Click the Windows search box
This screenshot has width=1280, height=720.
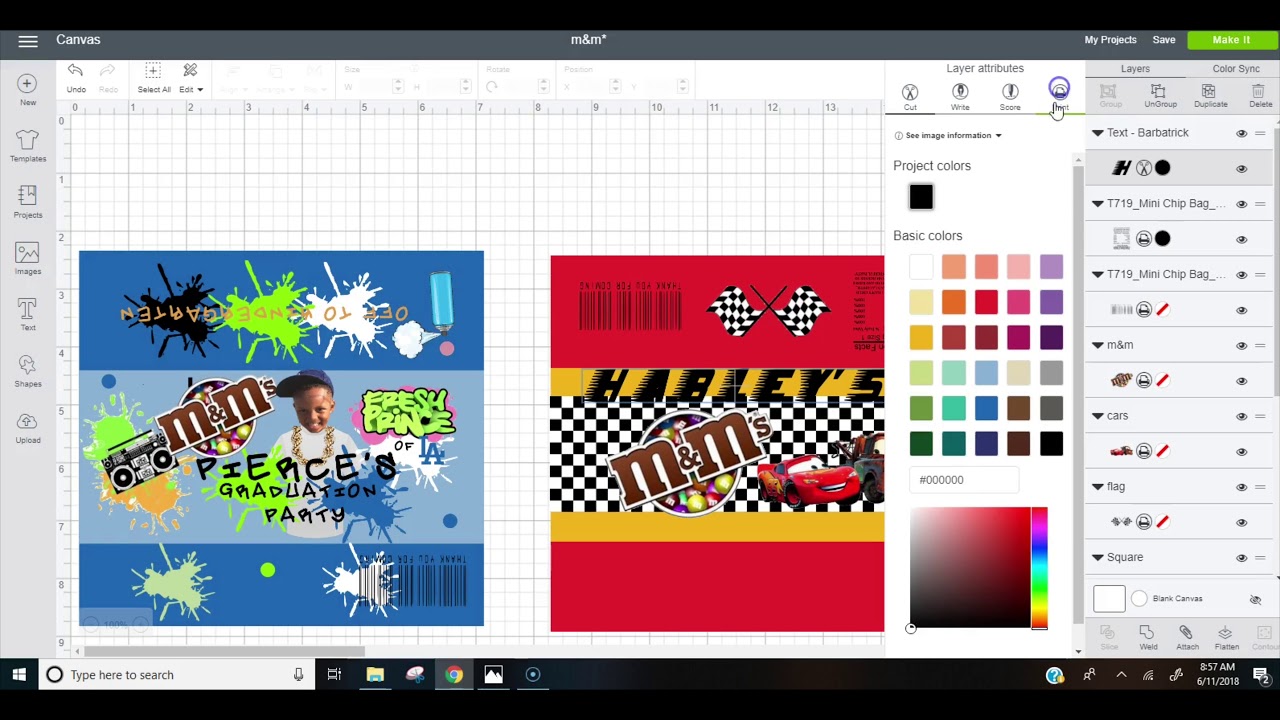coord(175,675)
